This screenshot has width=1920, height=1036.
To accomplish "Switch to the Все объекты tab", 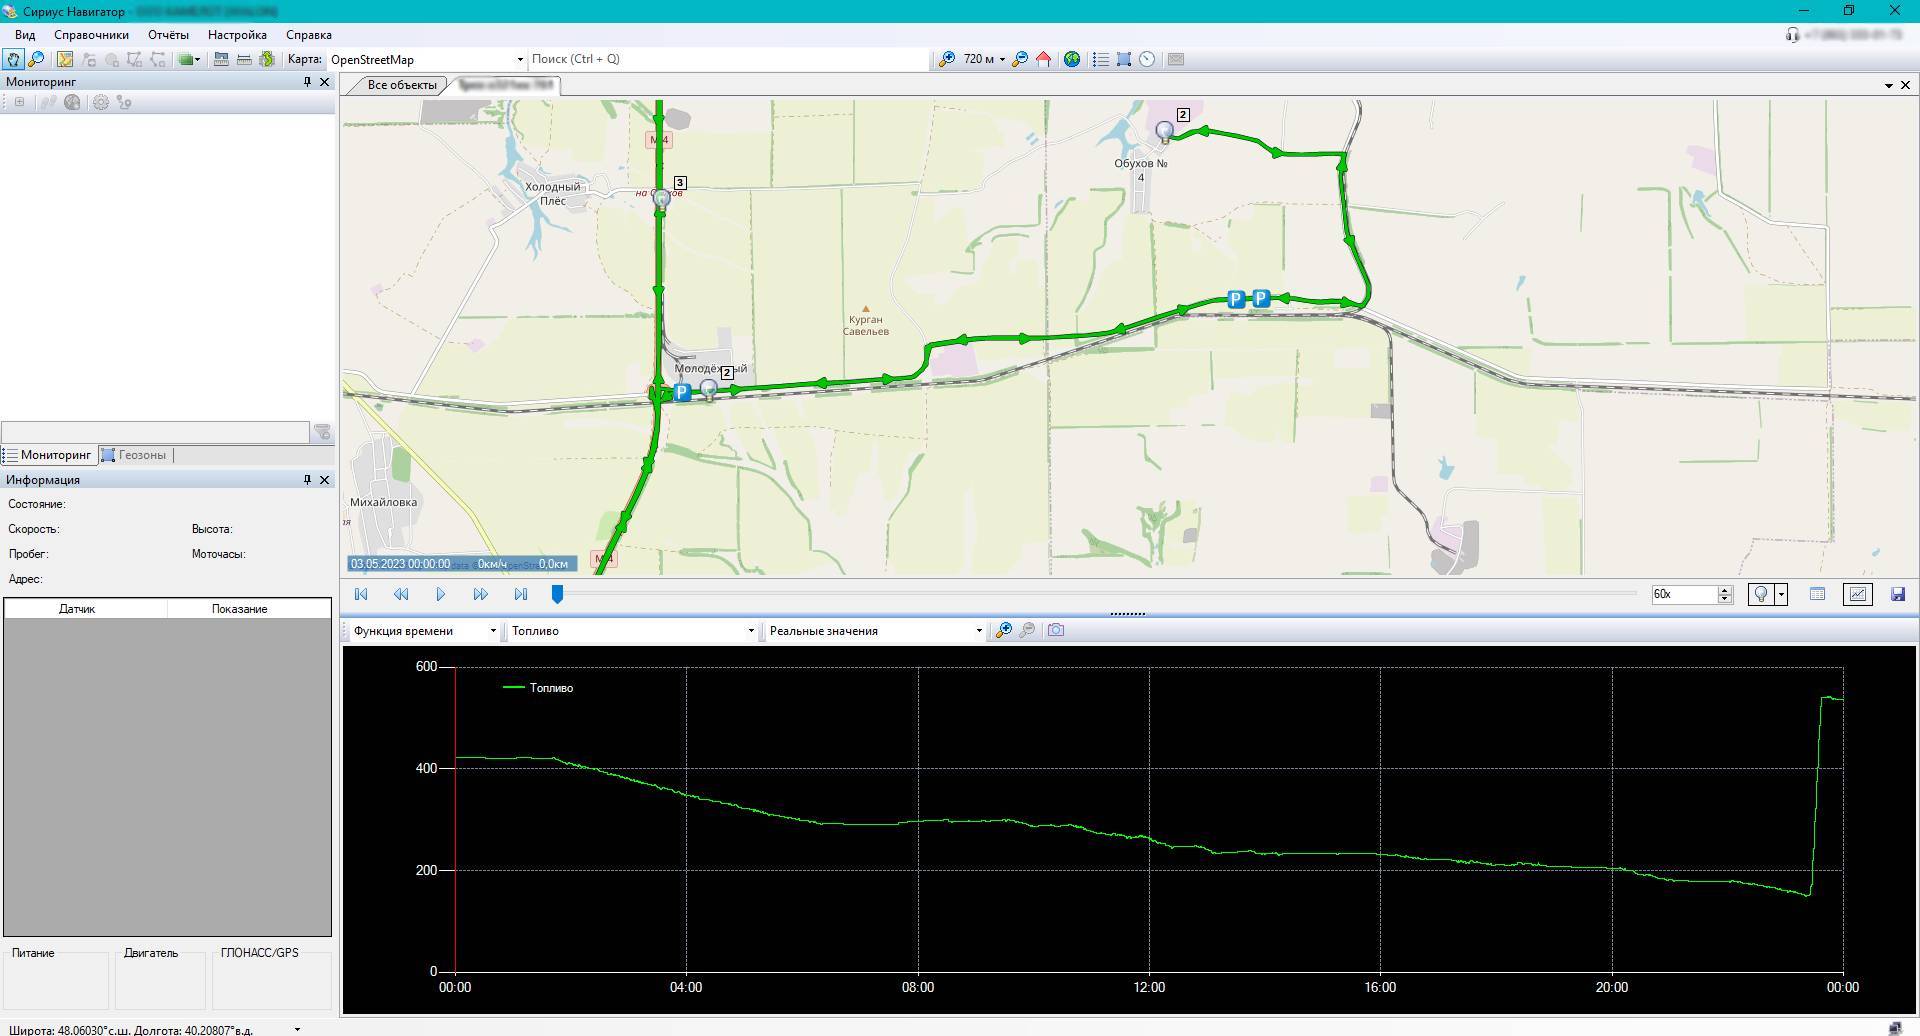I will click(x=401, y=85).
